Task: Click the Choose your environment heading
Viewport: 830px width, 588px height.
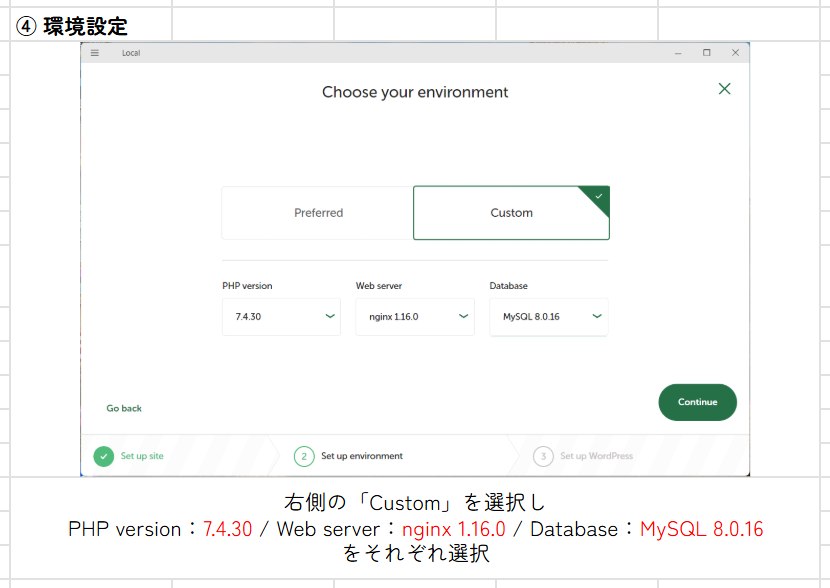Action: pyautogui.click(x=415, y=92)
